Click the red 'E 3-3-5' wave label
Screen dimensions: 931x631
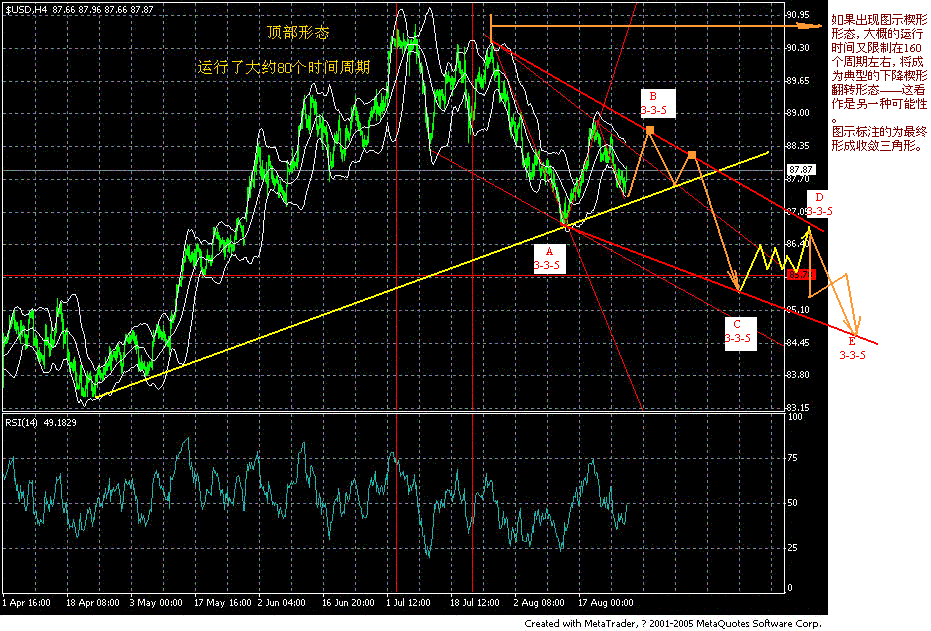852,349
